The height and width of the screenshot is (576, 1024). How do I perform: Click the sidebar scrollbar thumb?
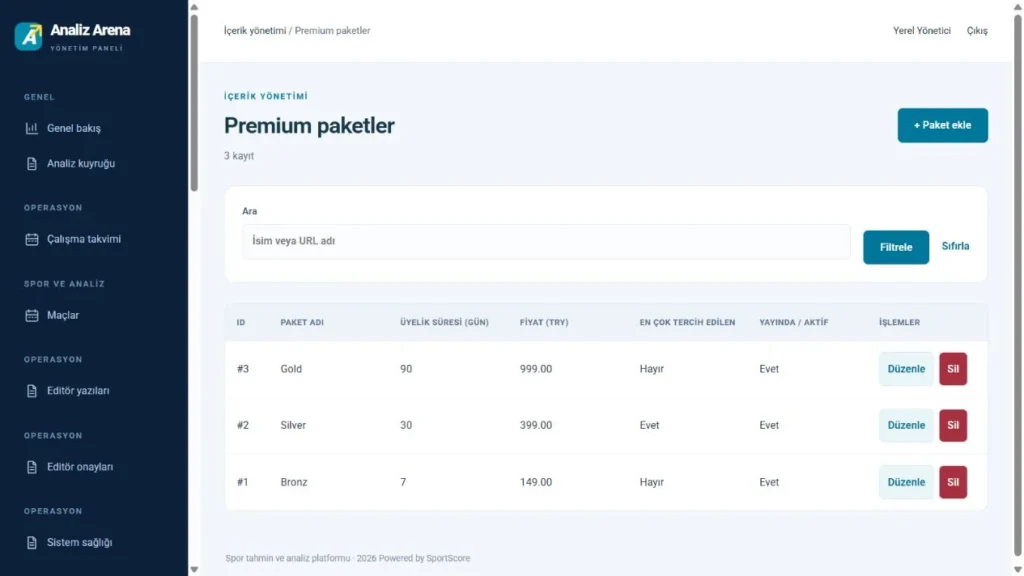click(x=194, y=103)
